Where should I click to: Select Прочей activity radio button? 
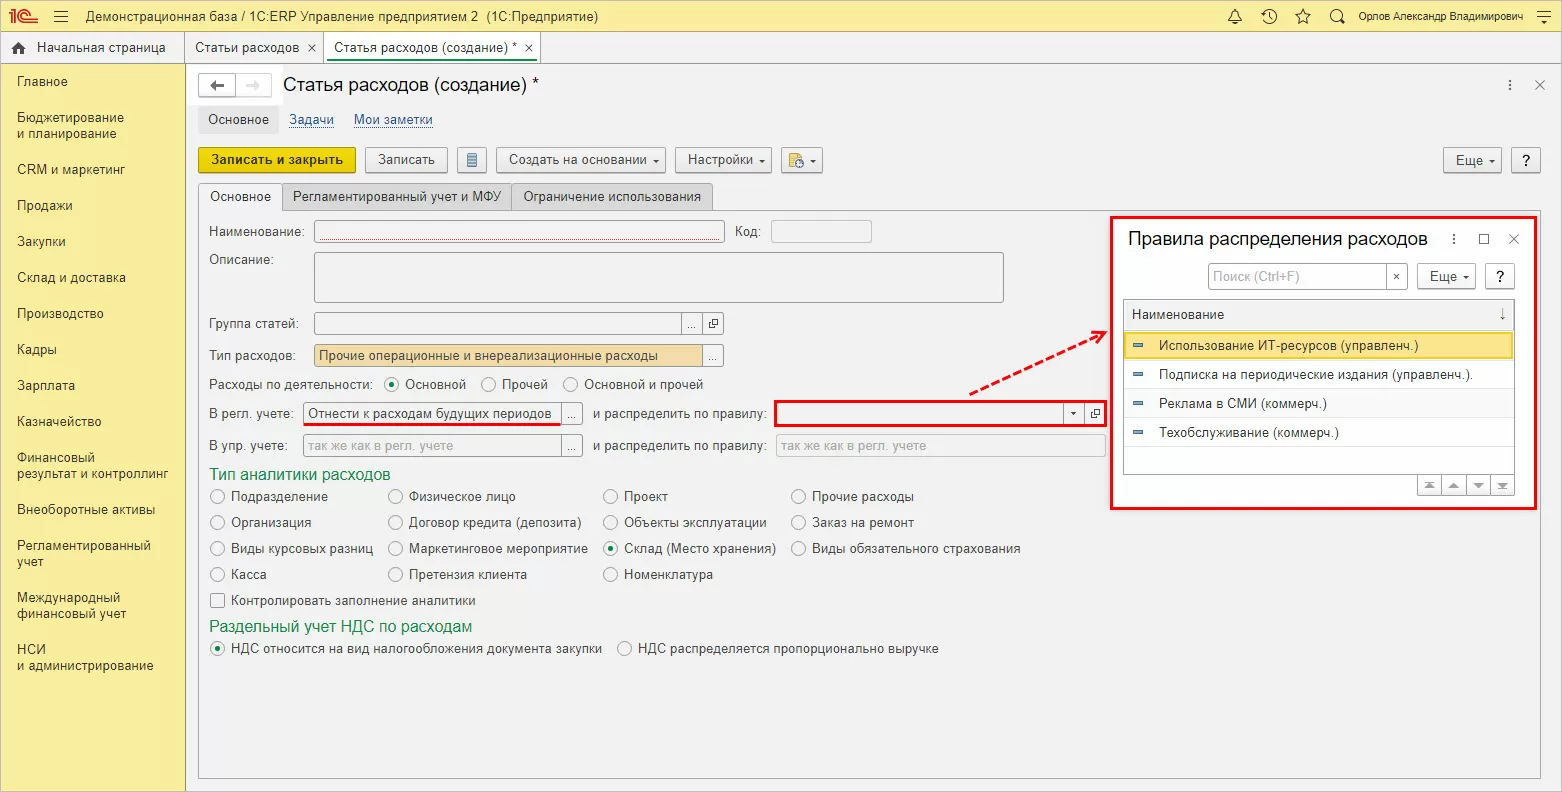click(488, 384)
